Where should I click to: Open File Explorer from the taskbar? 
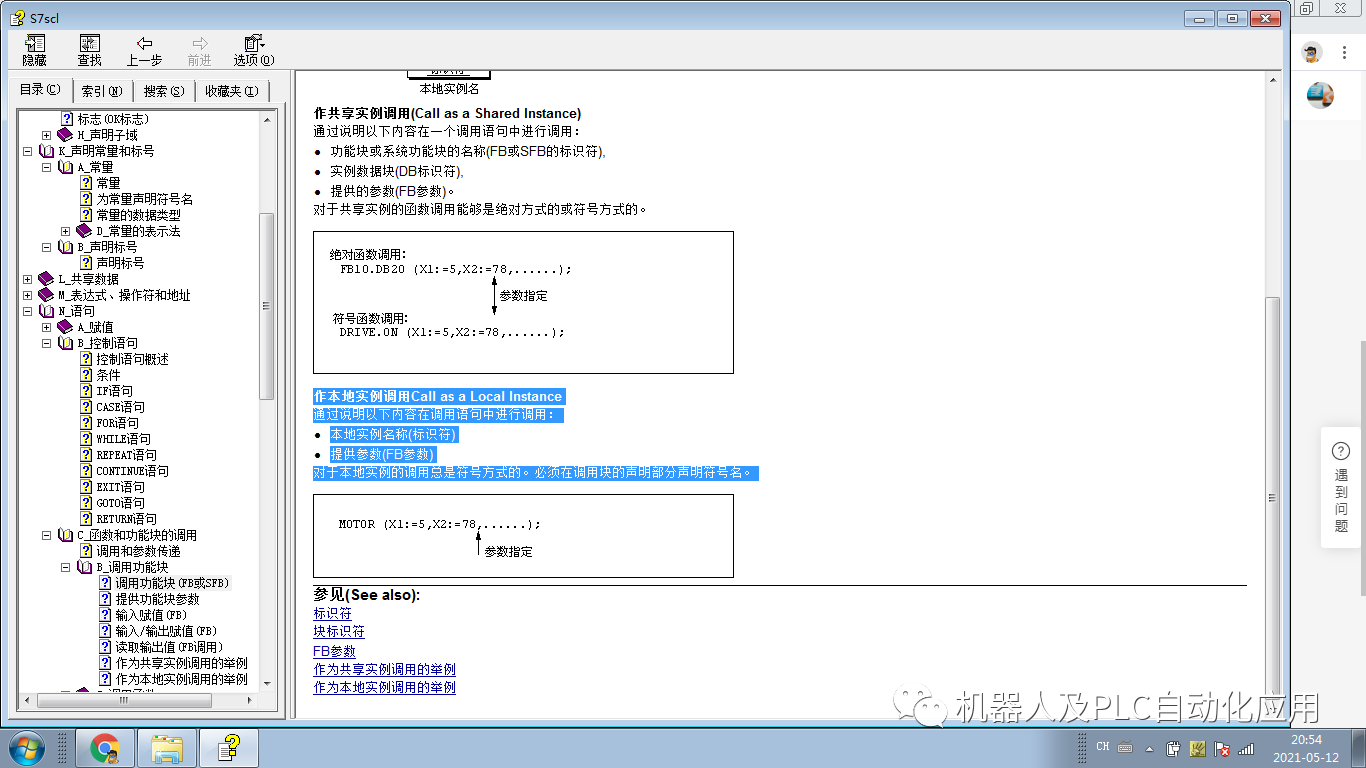[166, 748]
